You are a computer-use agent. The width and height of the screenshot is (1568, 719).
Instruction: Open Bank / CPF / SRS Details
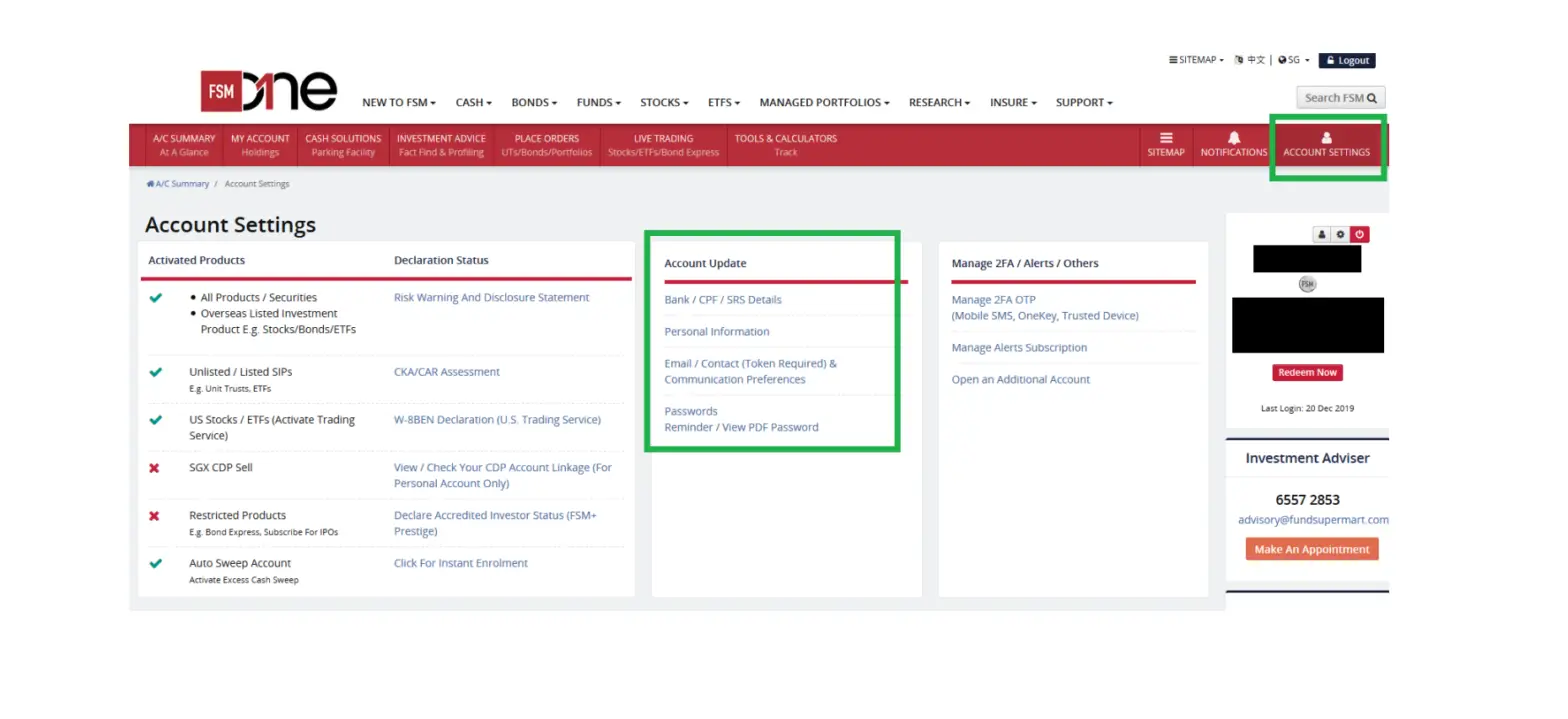point(723,299)
